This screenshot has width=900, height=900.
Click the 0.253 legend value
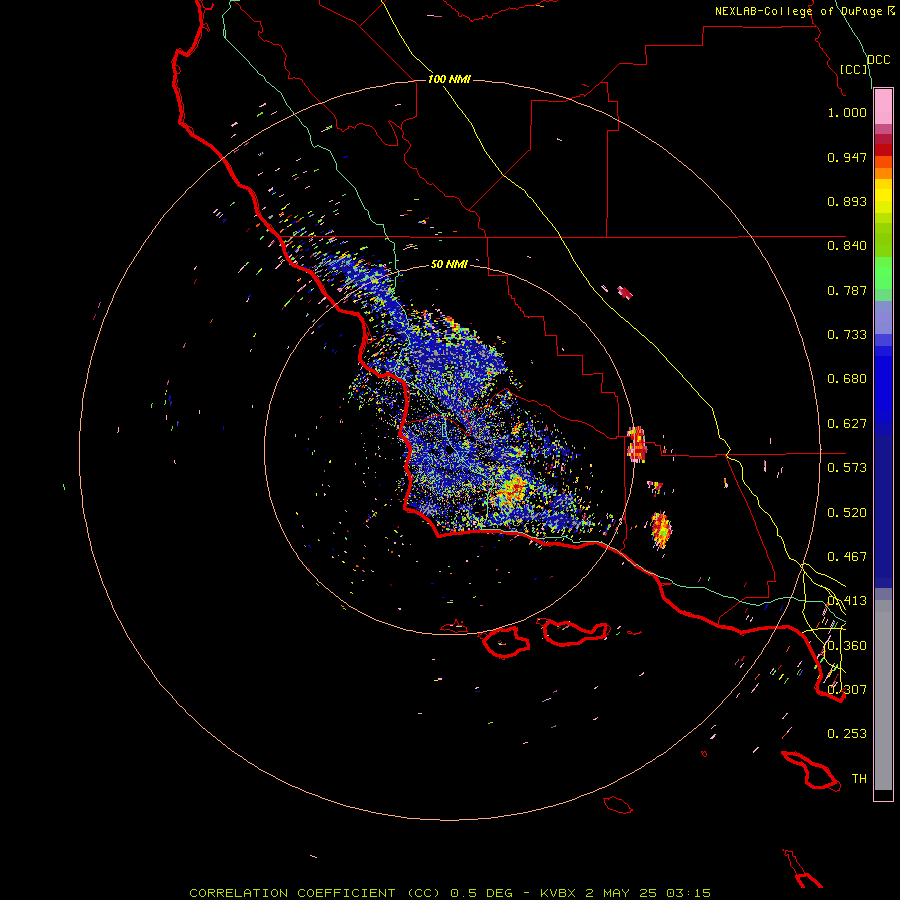(x=847, y=734)
